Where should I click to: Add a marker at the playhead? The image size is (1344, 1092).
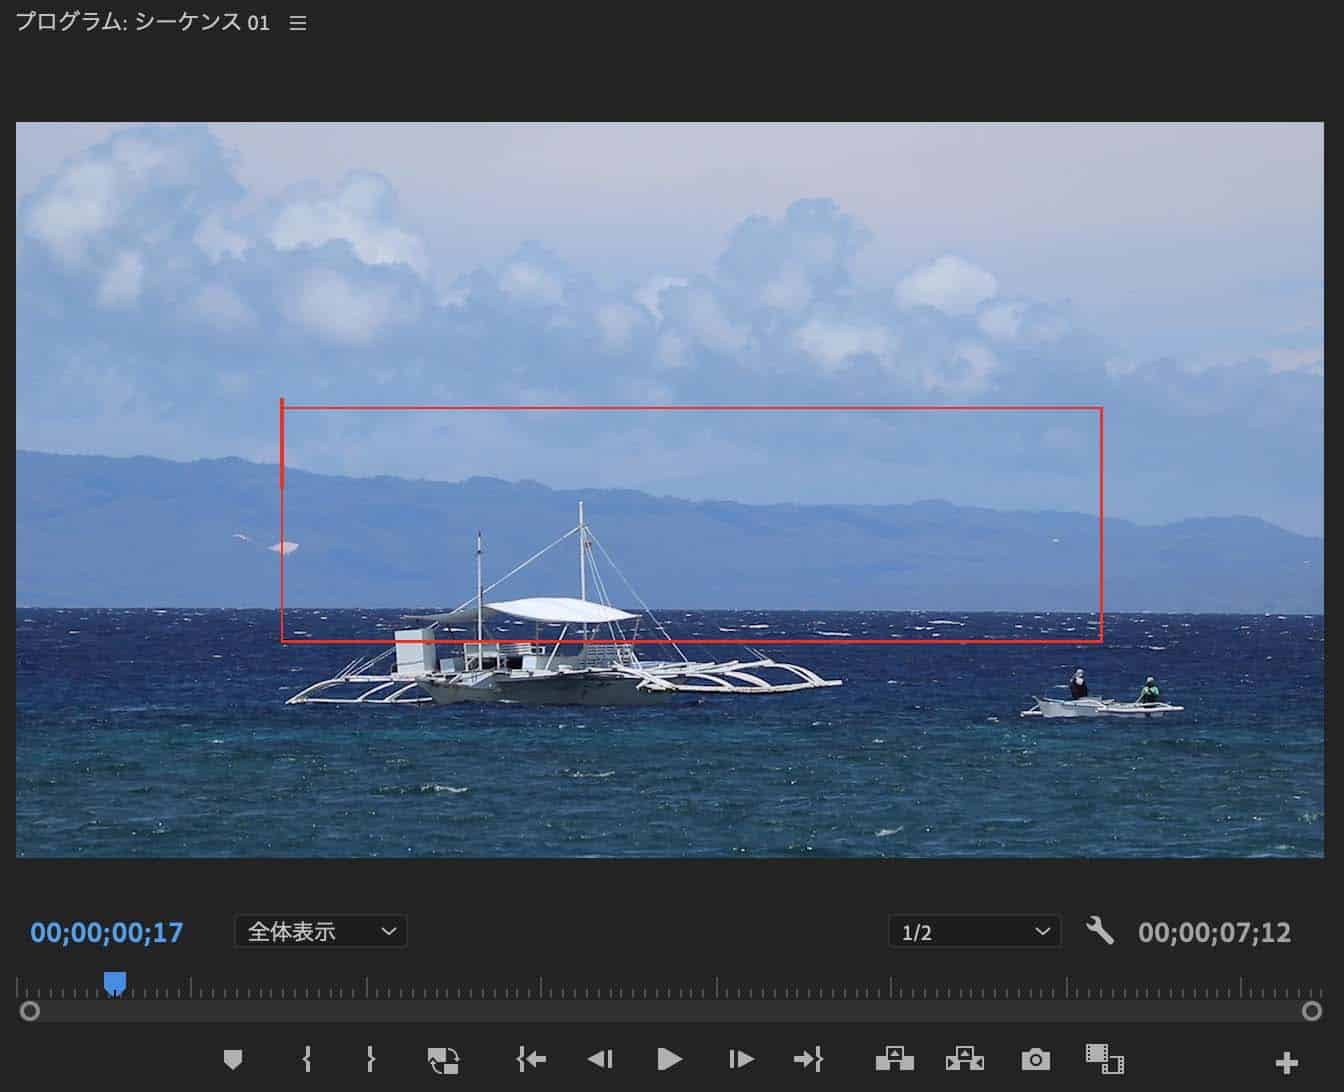[233, 1059]
